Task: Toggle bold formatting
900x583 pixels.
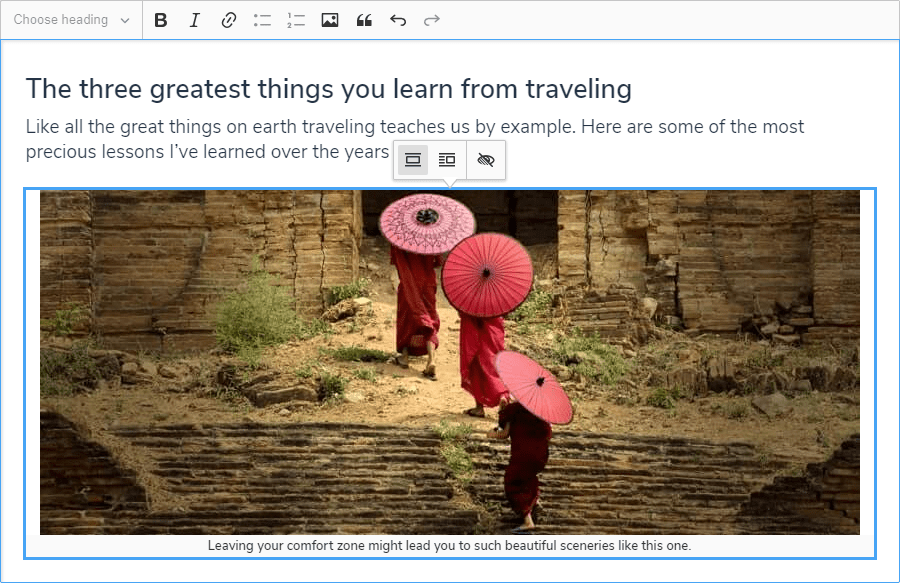Action: (161, 20)
